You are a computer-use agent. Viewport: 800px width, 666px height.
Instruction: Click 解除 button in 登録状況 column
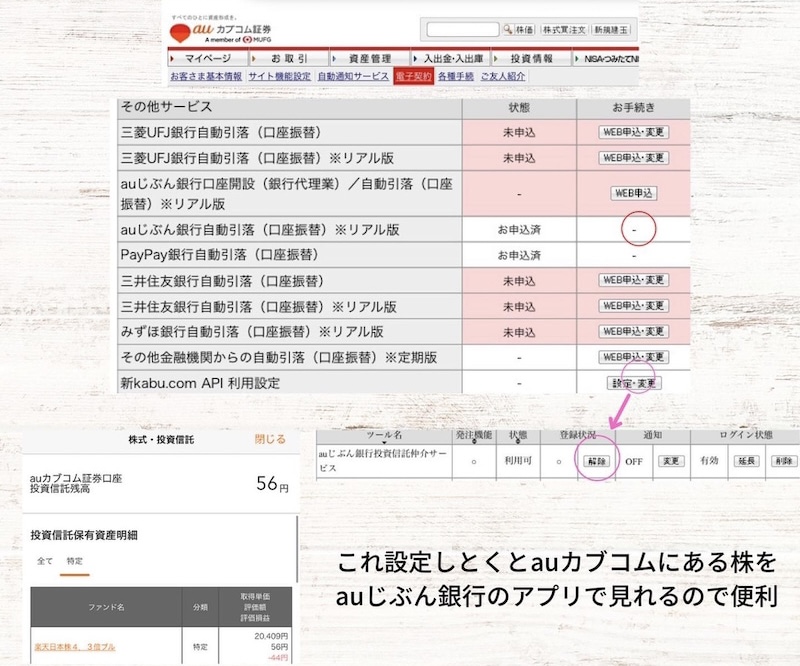point(596,461)
